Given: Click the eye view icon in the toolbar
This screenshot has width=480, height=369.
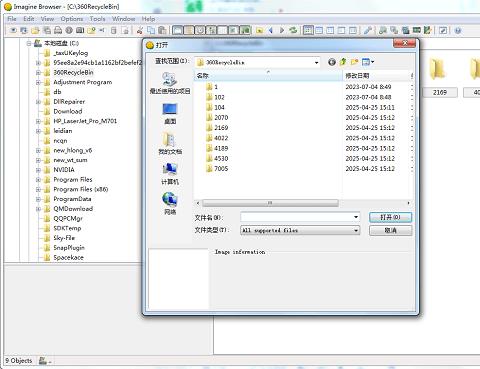Looking at the screenshot, I should pyautogui.click(x=13, y=31).
